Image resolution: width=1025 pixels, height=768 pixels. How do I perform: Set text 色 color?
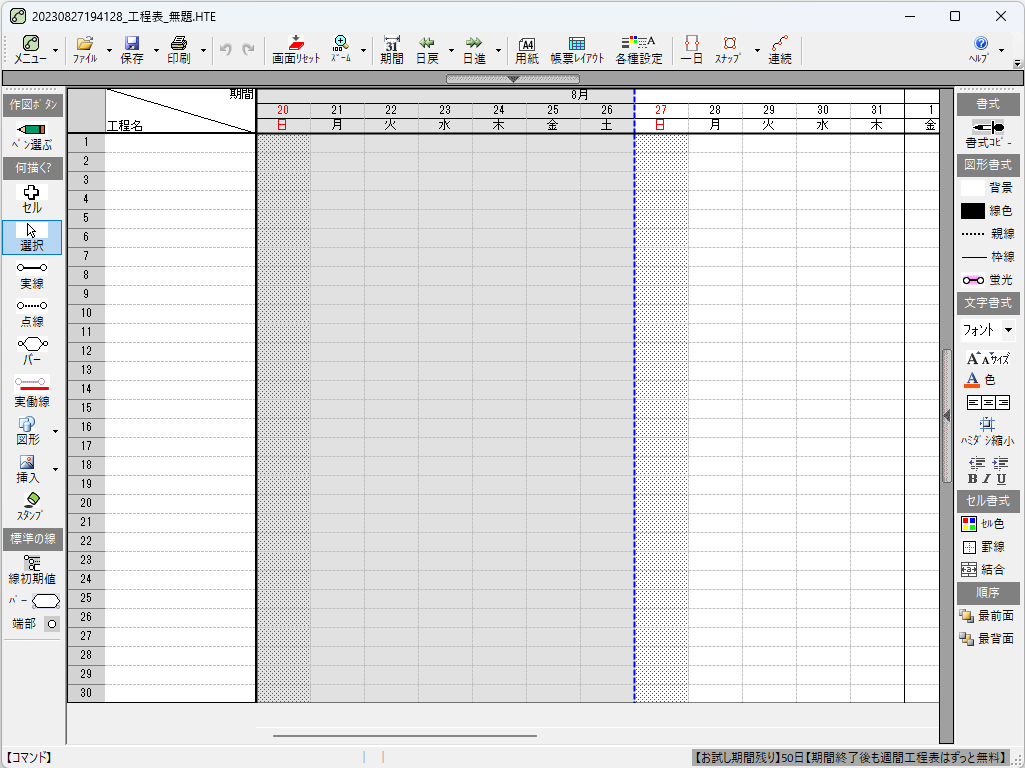click(980, 380)
